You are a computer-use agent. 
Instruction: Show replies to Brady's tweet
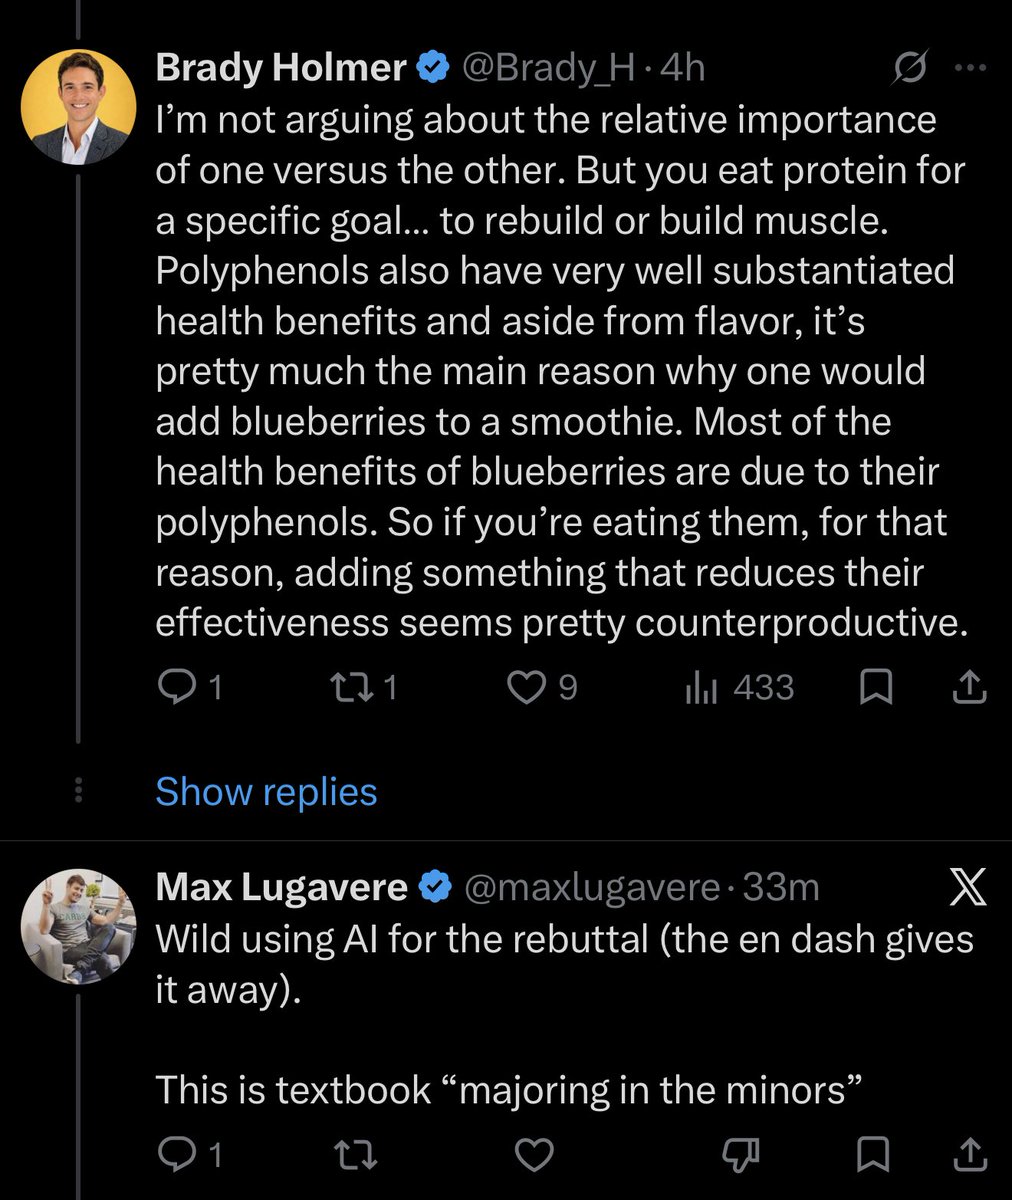click(x=266, y=792)
